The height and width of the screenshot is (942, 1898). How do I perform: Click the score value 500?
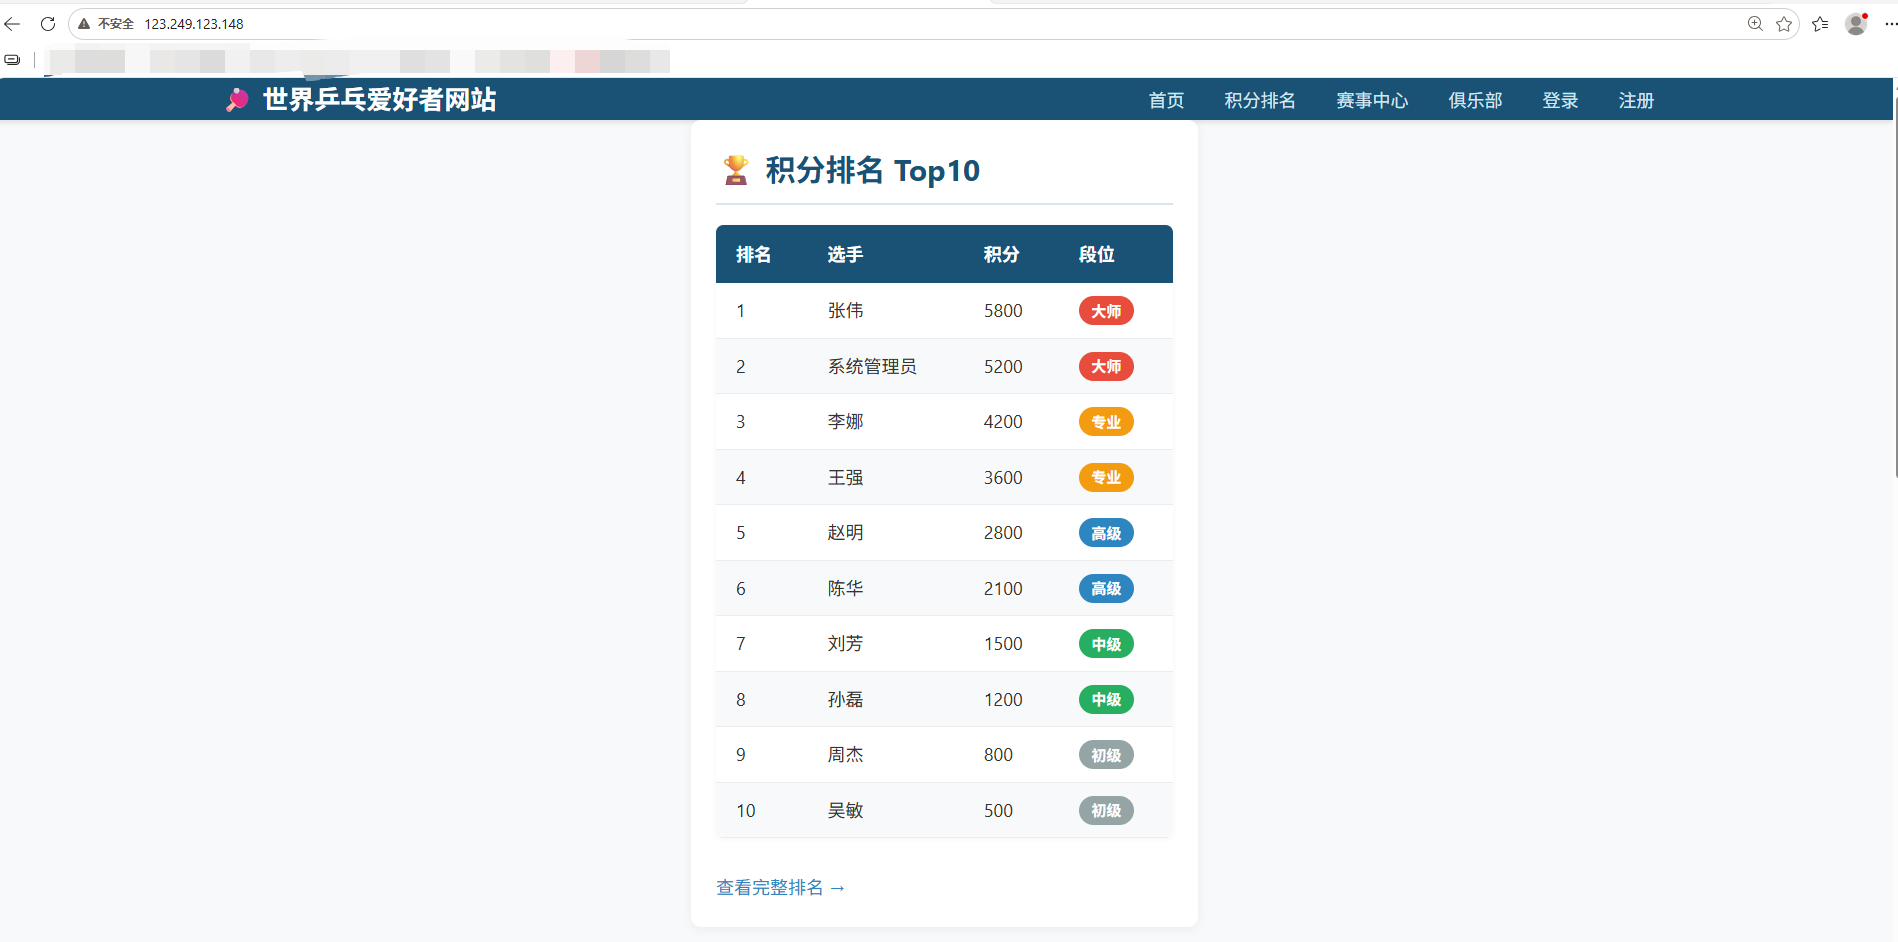[x=998, y=811]
